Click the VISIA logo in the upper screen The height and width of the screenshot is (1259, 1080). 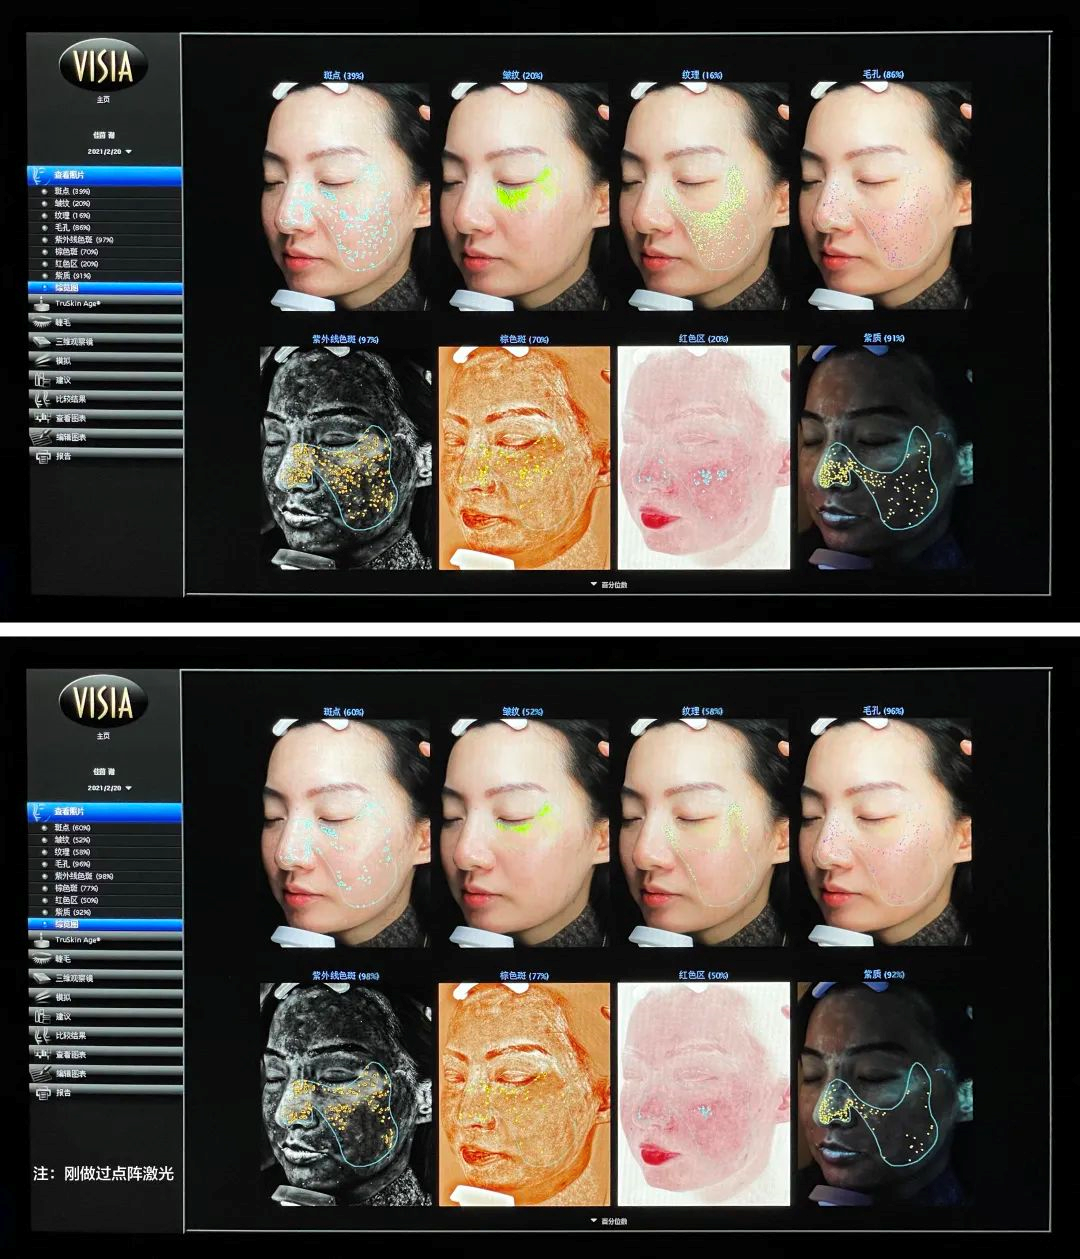[103, 66]
